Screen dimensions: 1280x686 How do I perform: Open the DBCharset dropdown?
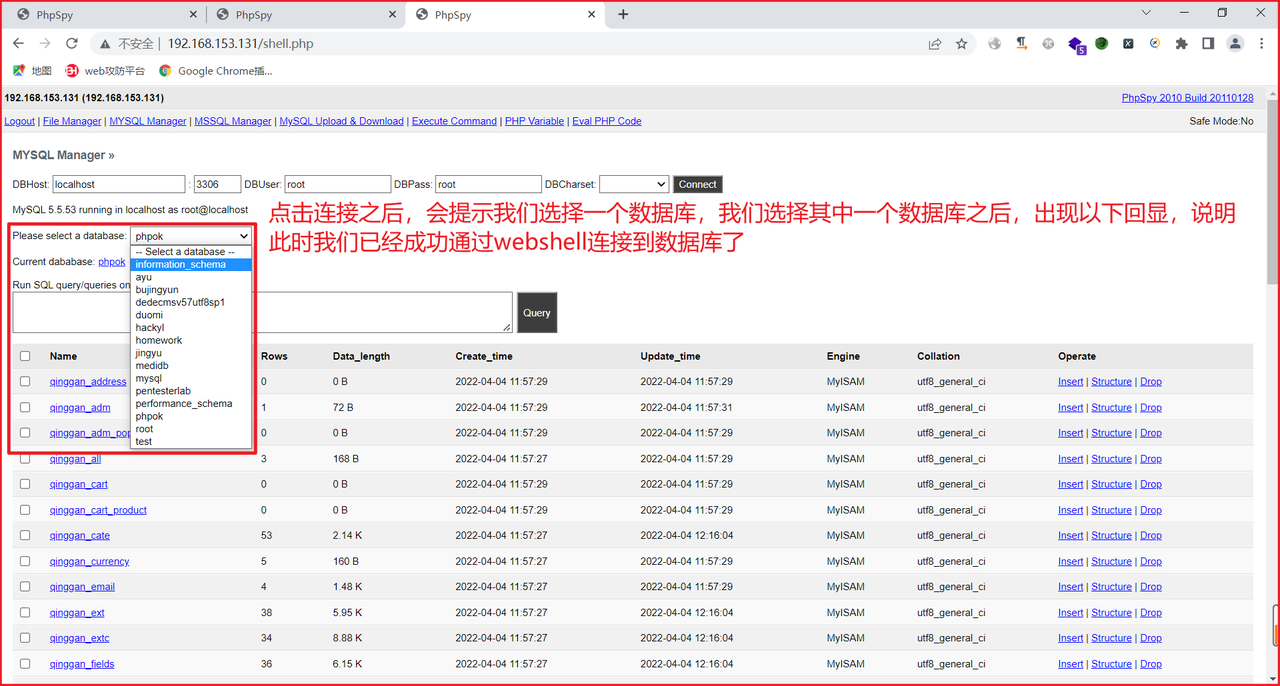coord(633,184)
